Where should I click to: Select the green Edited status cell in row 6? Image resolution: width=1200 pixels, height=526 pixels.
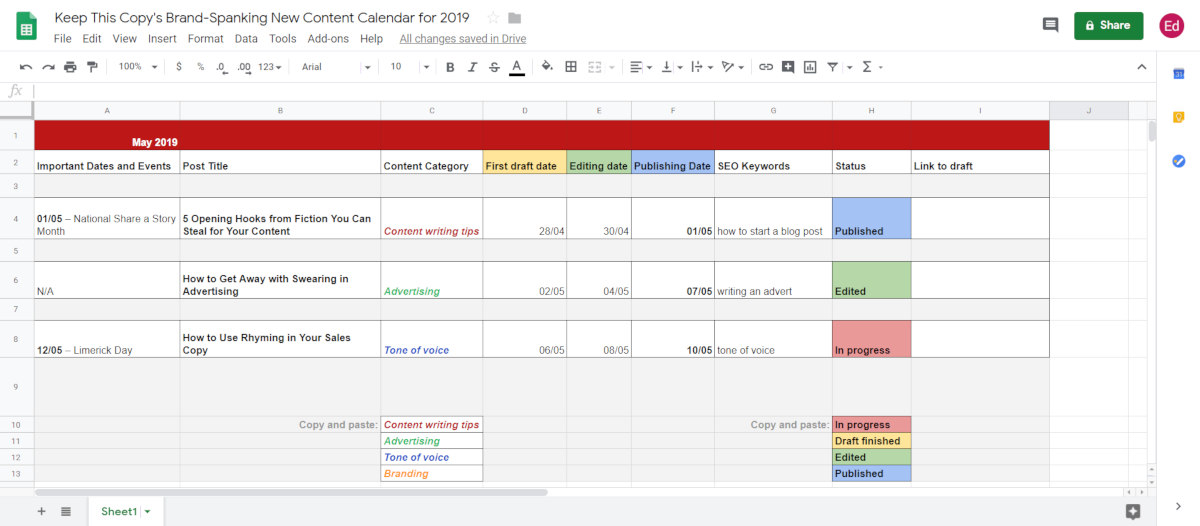click(x=871, y=280)
